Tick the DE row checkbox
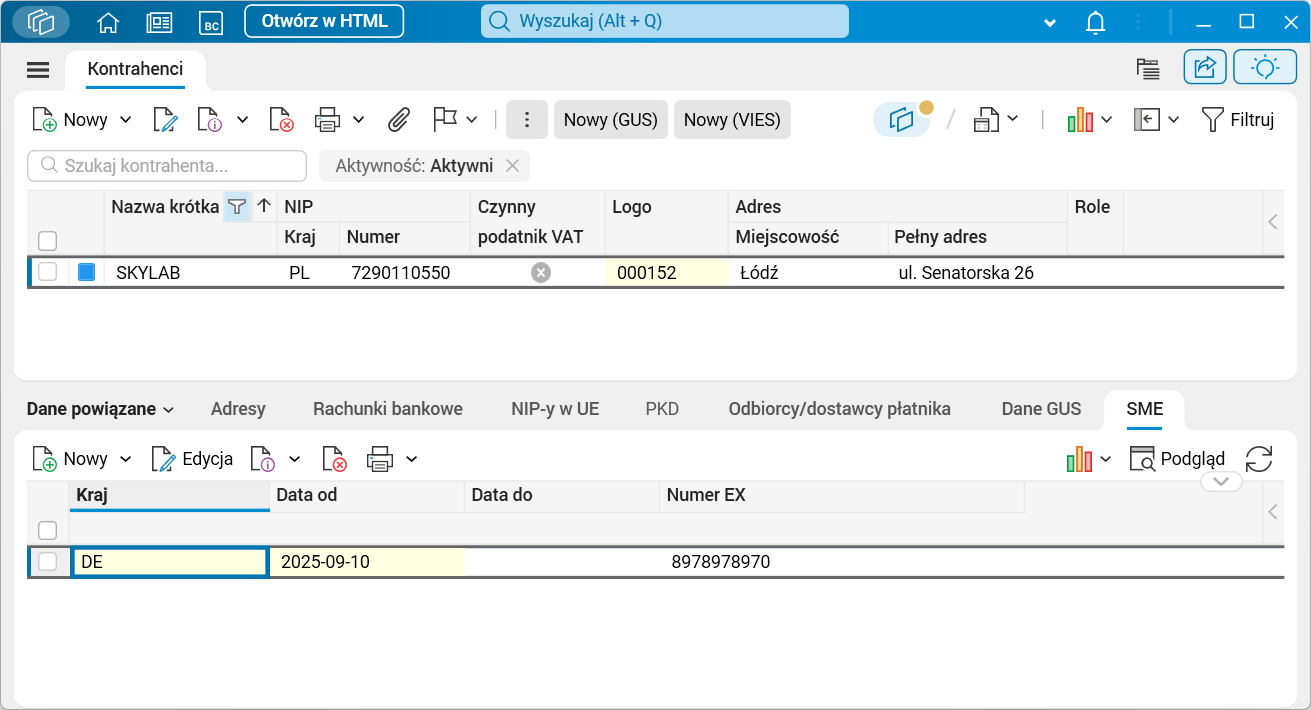This screenshot has width=1311, height=710. tap(48, 562)
